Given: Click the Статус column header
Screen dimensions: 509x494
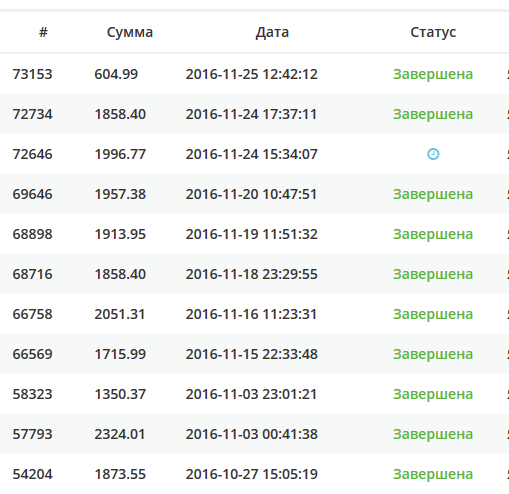Looking at the screenshot, I should tap(433, 32).
